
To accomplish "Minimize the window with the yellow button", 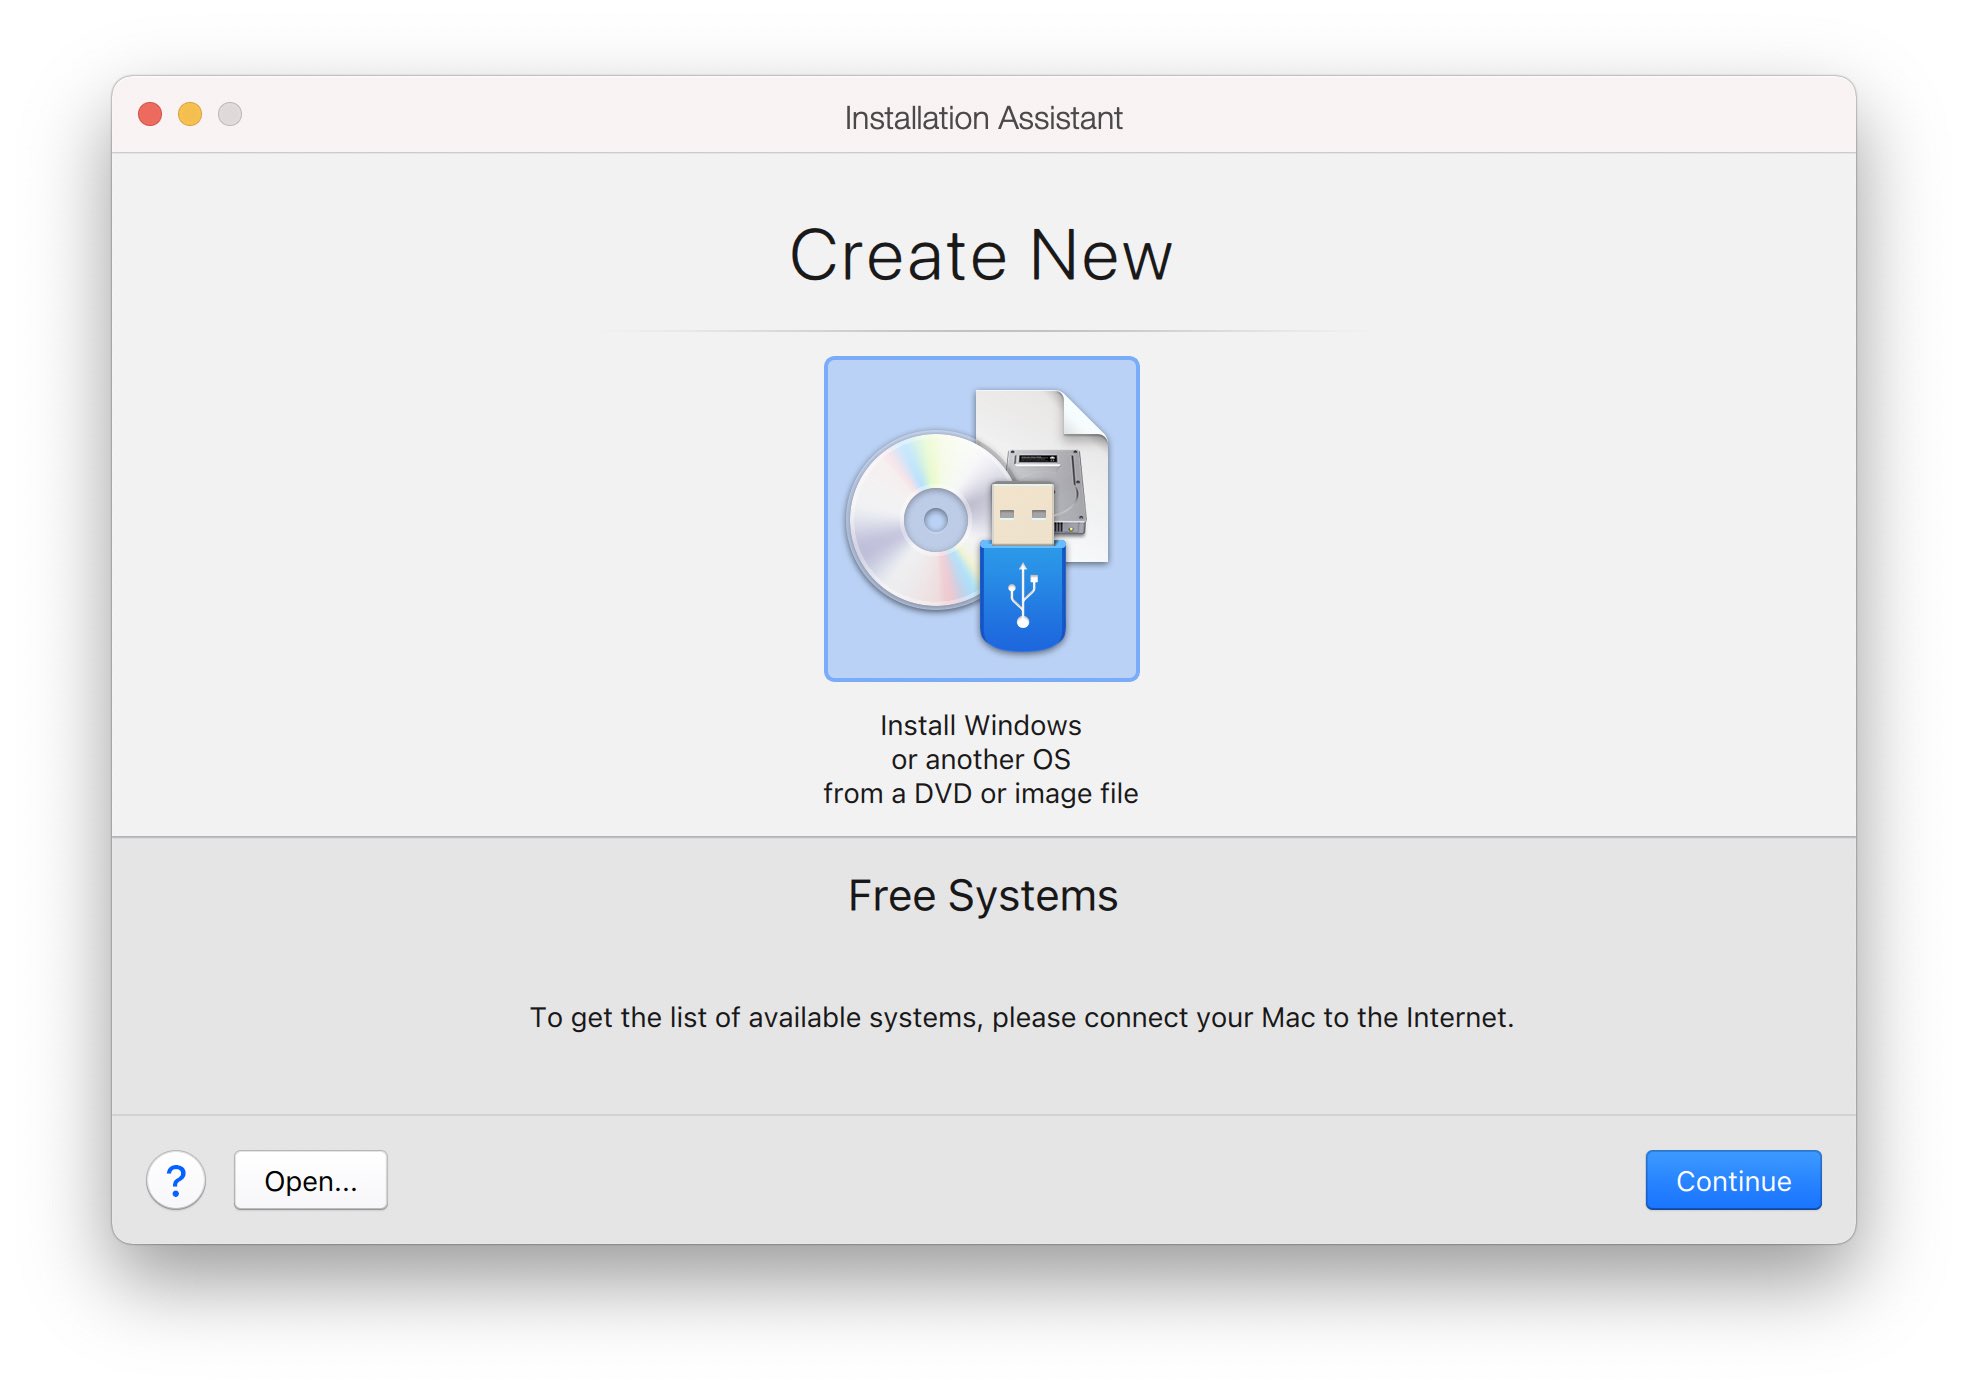I will point(190,114).
